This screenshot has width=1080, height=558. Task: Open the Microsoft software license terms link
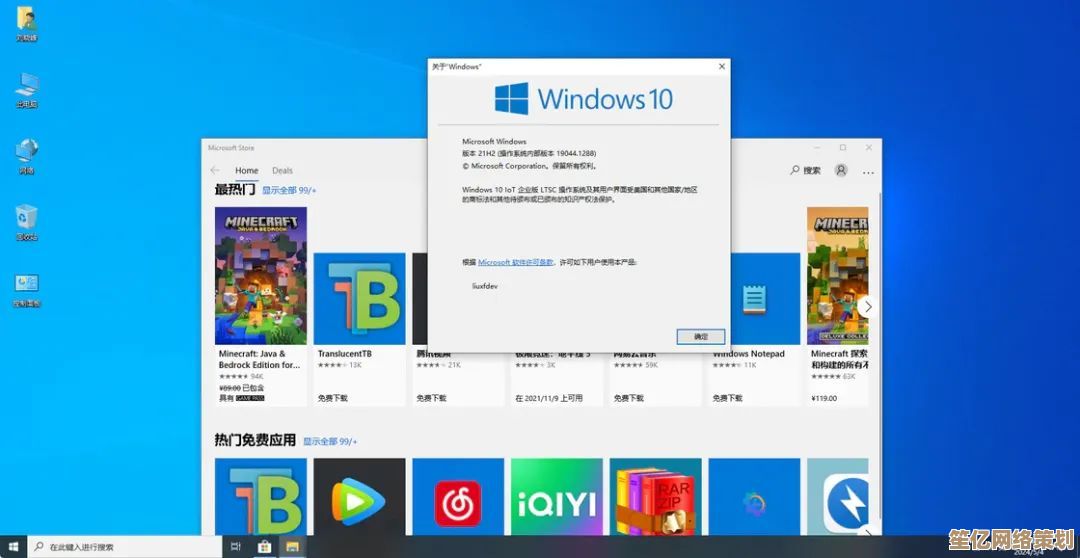click(x=516, y=262)
